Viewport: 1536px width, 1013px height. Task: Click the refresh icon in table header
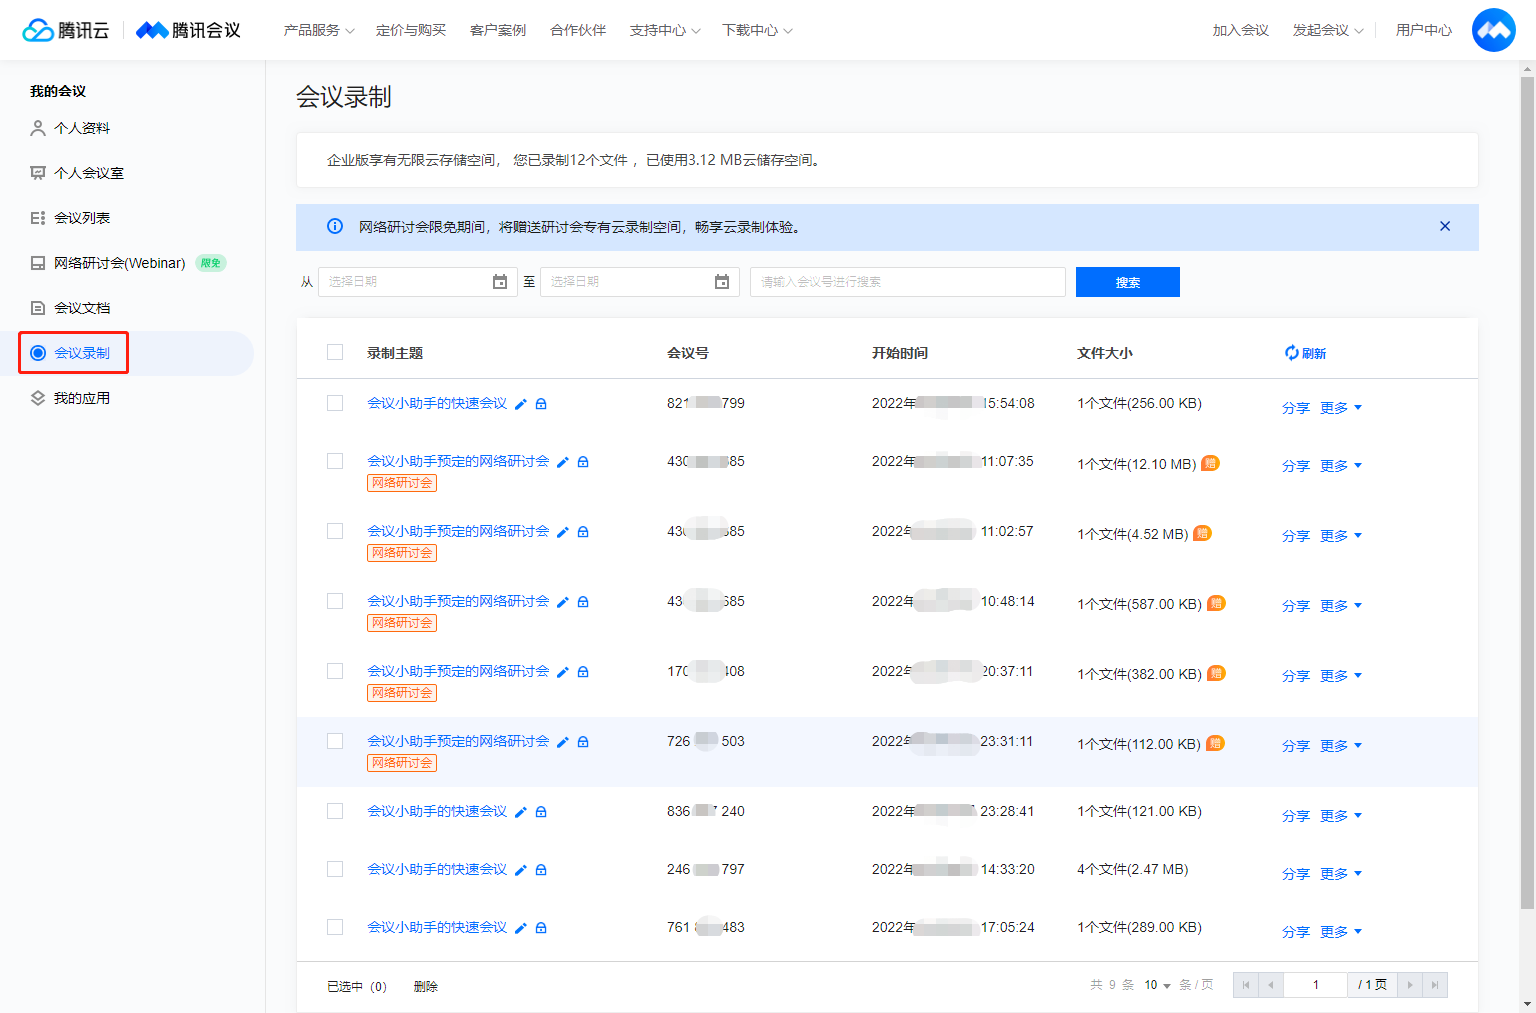click(1292, 353)
